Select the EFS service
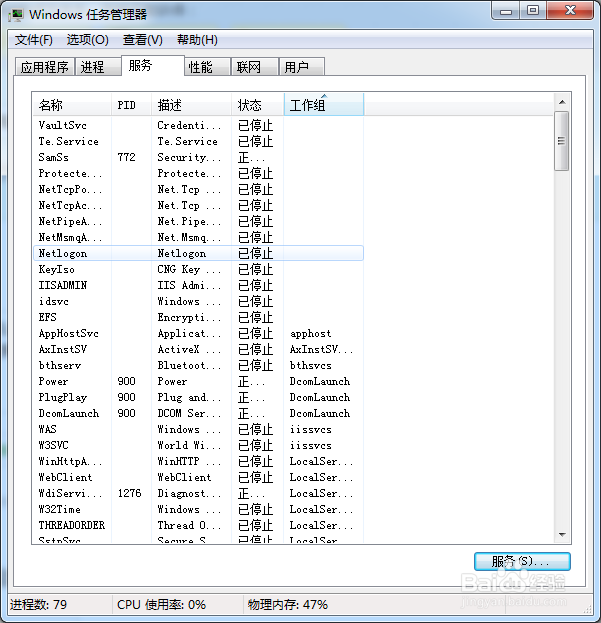 [48, 317]
